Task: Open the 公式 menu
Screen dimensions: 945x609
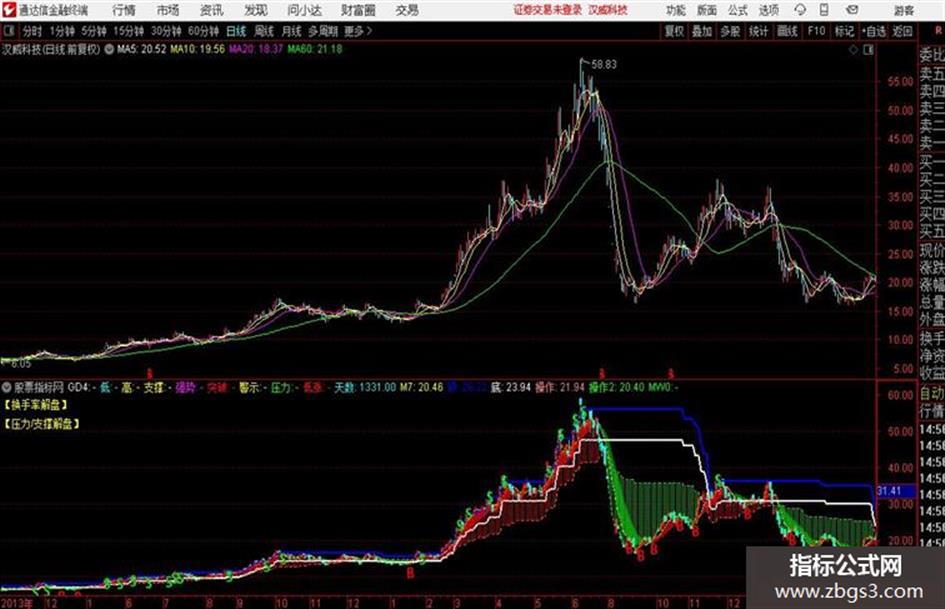Action: click(x=738, y=10)
